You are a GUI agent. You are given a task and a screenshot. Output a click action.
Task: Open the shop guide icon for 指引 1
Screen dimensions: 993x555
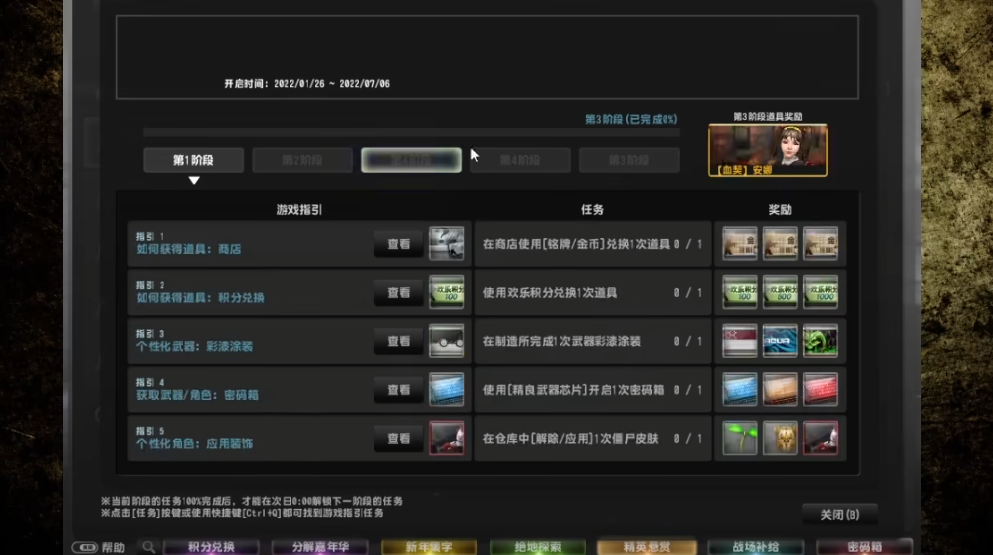pos(446,244)
